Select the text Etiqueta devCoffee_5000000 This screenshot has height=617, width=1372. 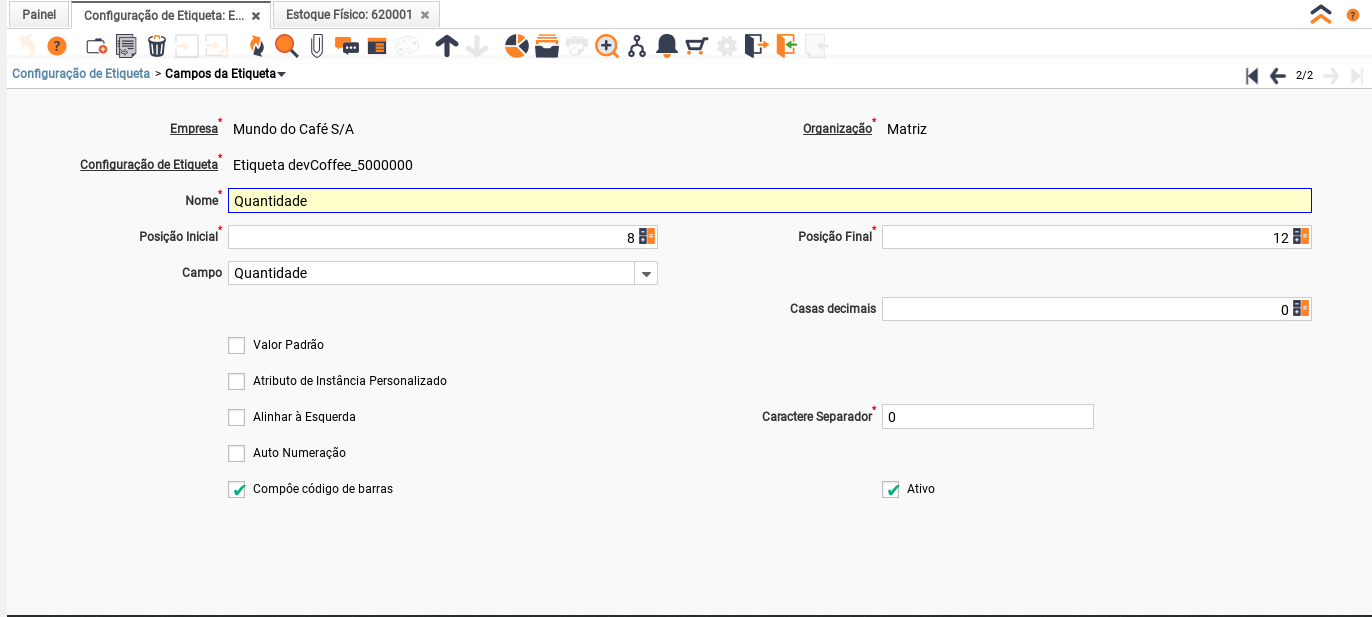click(x=323, y=165)
